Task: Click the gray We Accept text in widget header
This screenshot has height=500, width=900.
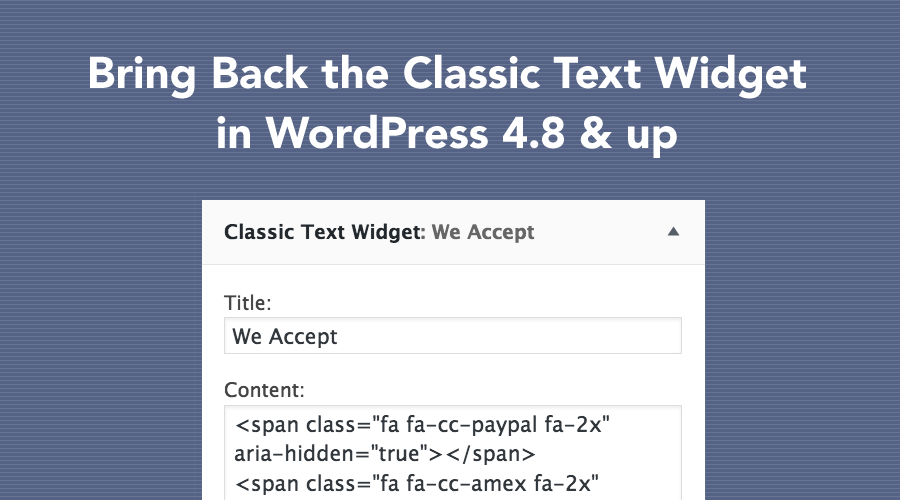Action: [x=483, y=232]
